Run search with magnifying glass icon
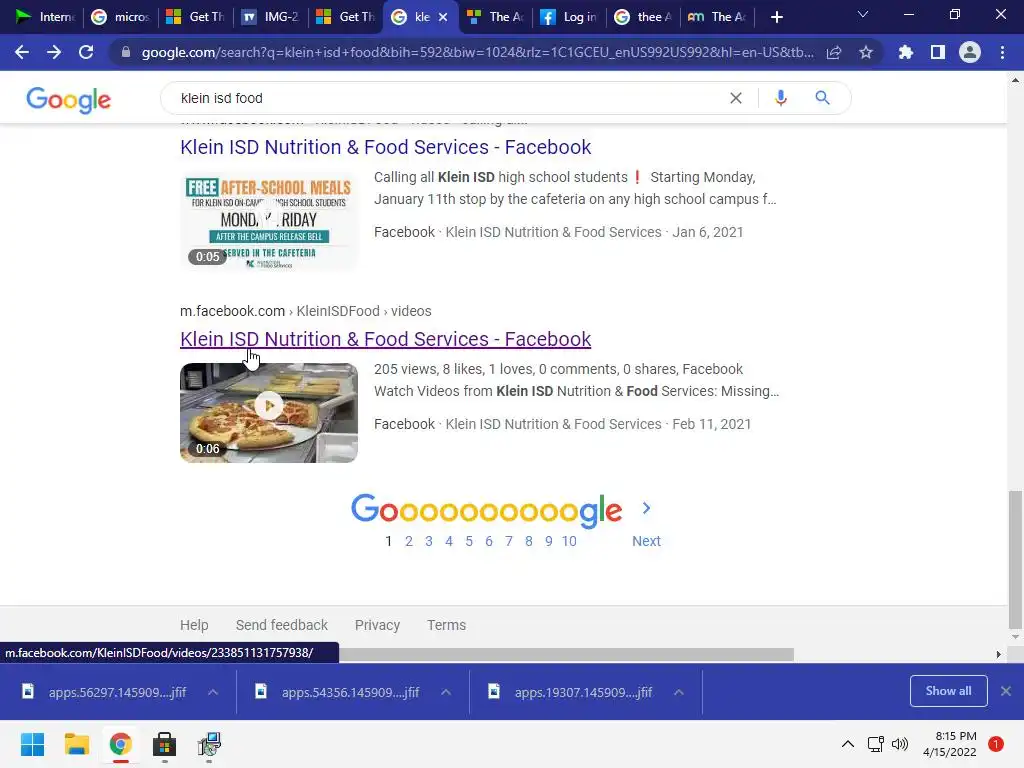Image resolution: width=1024 pixels, height=768 pixels. point(823,98)
